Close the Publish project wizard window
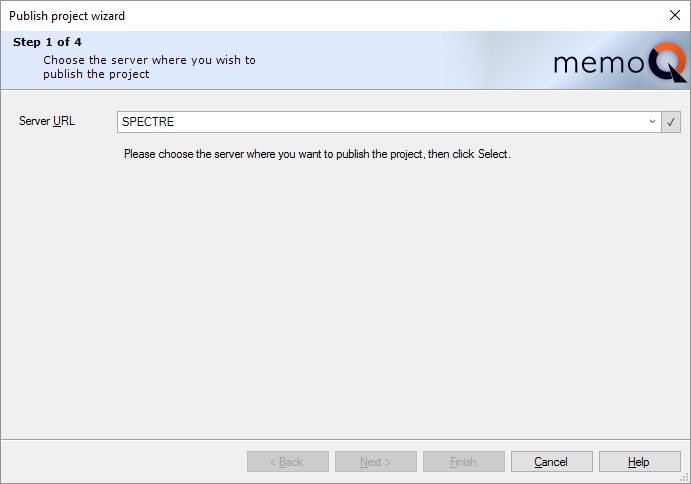Screen dimensions: 691x484 pyautogui.click(x=674, y=15)
